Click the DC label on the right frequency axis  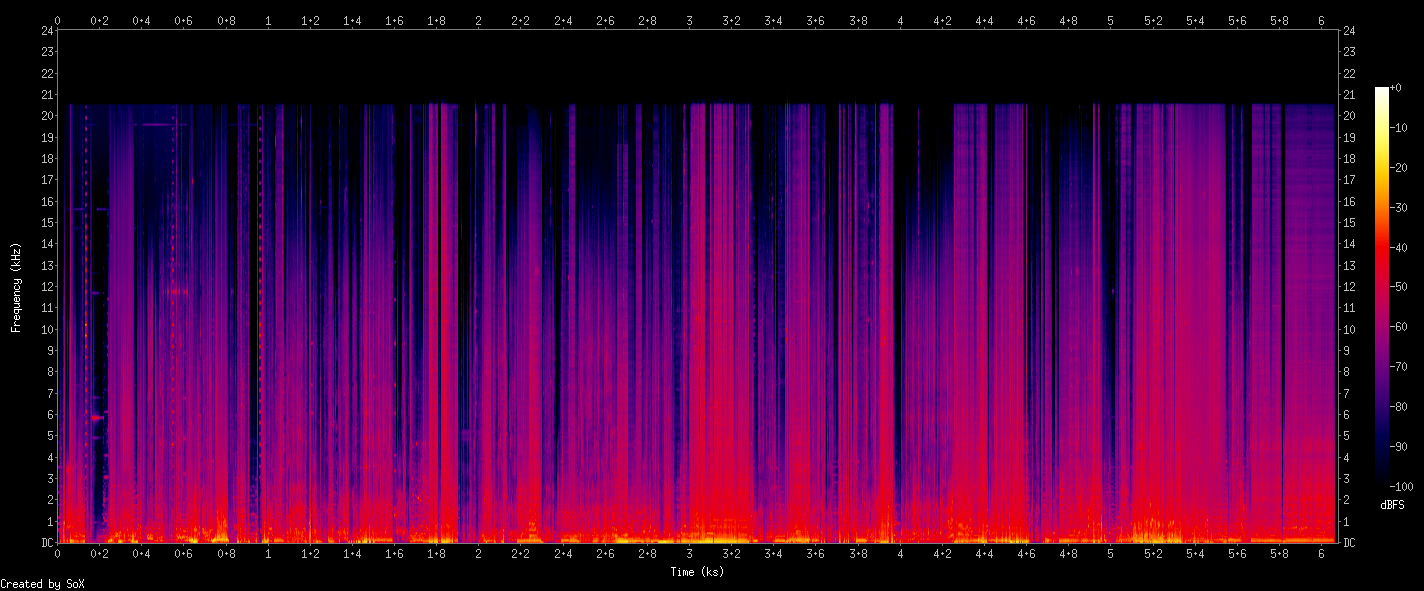tap(1350, 543)
